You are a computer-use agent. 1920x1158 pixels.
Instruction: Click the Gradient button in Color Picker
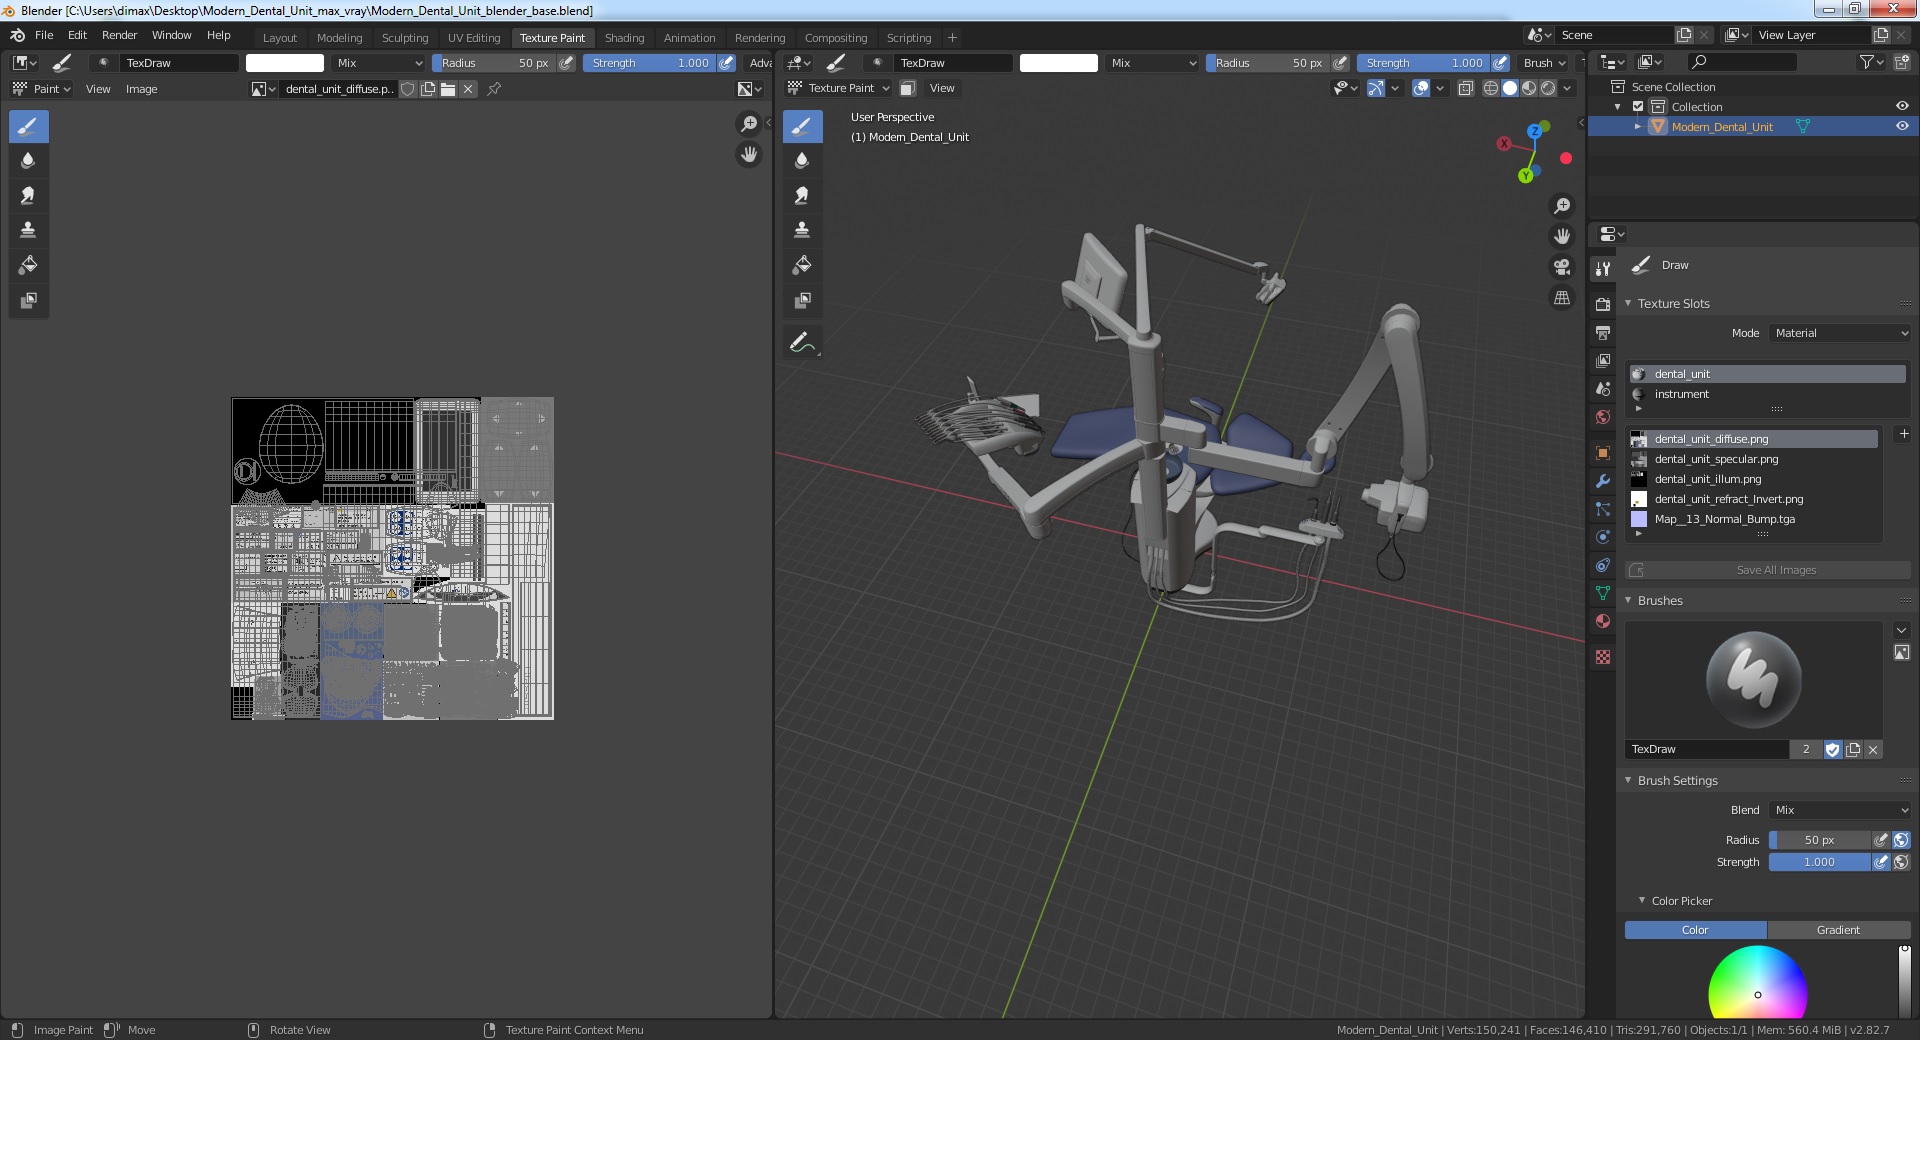pos(1838,930)
